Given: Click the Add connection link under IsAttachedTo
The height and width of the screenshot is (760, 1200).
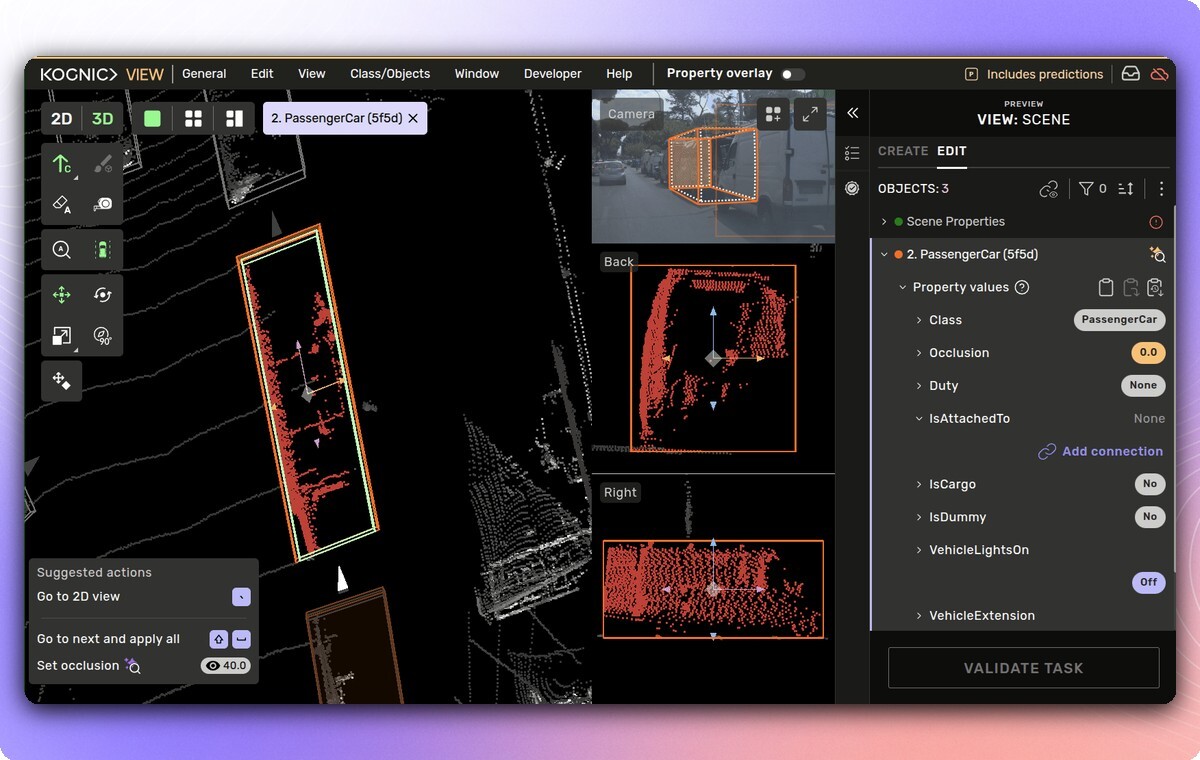Looking at the screenshot, I should (x=1100, y=451).
